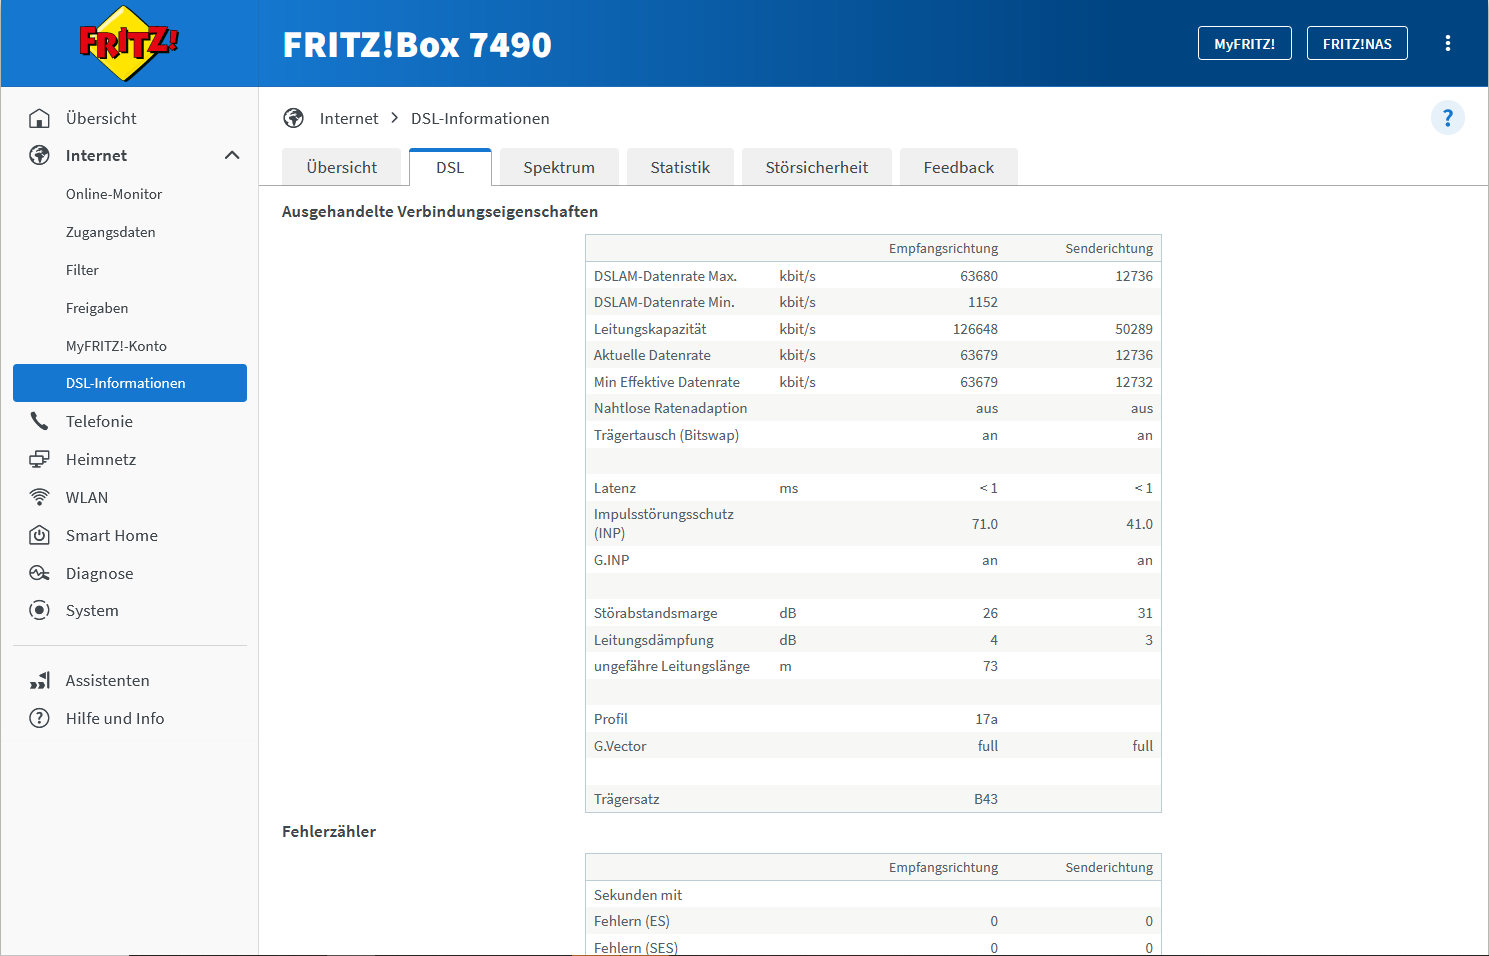The height and width of the screenshot is (956, 1489).
Task: Click the WLAN wifi icon
Action: point(39,497)
